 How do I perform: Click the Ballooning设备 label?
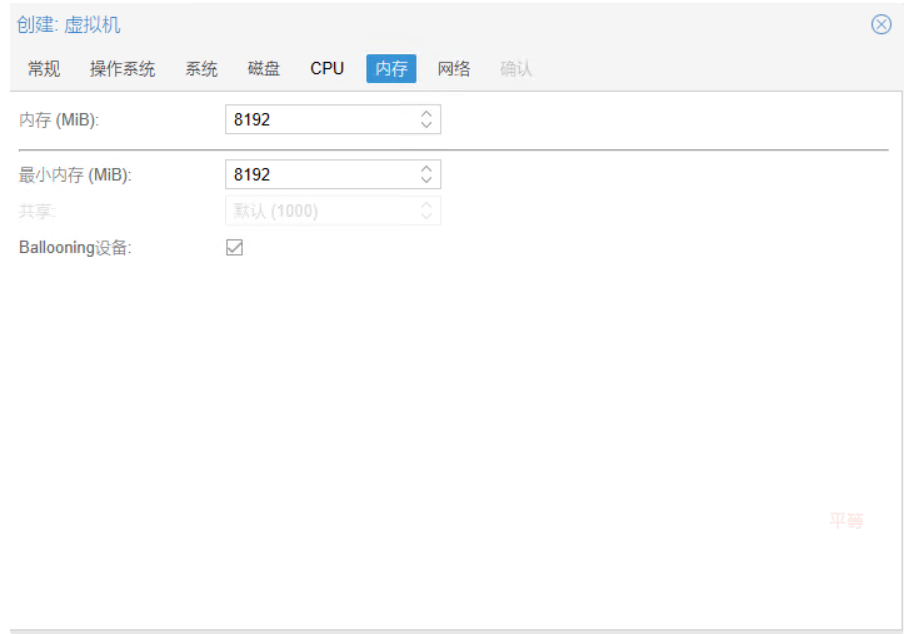point(75,248)
